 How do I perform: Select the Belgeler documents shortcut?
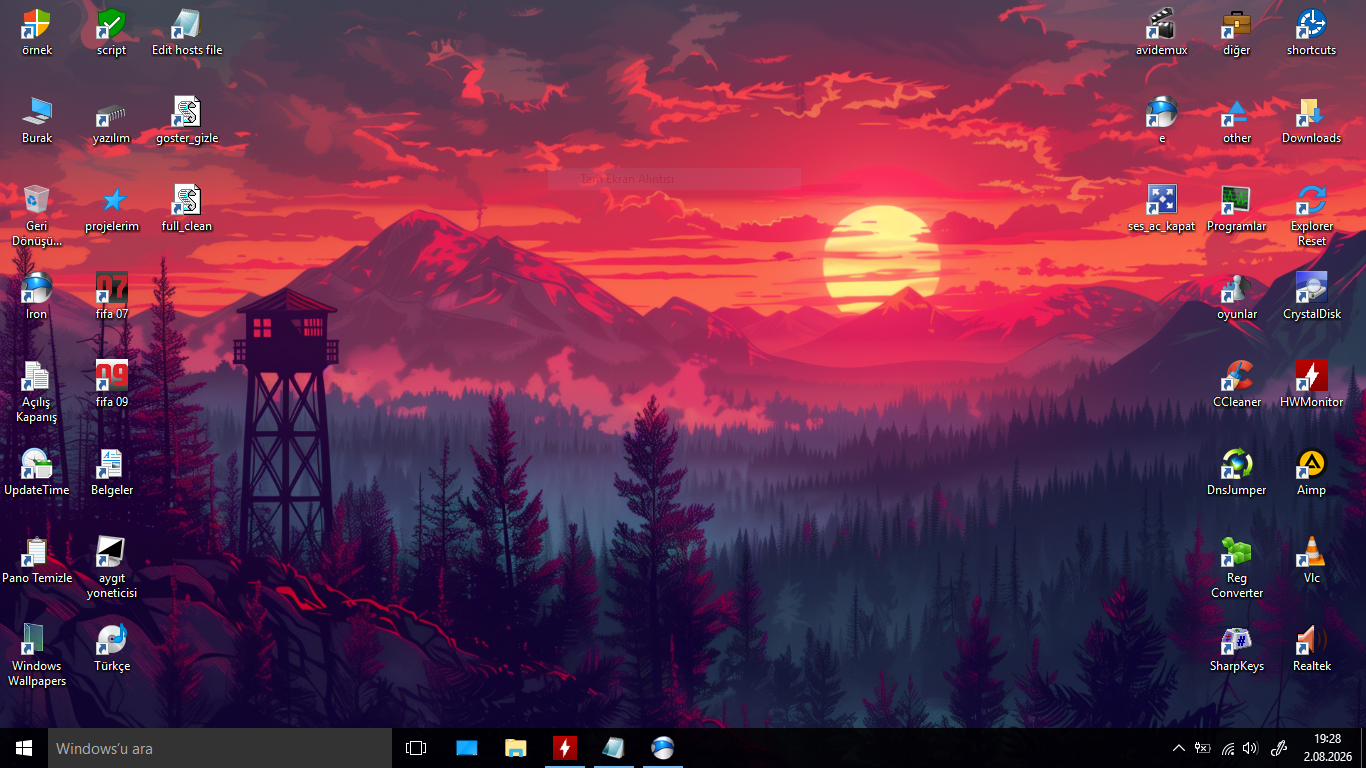point(111,472)
